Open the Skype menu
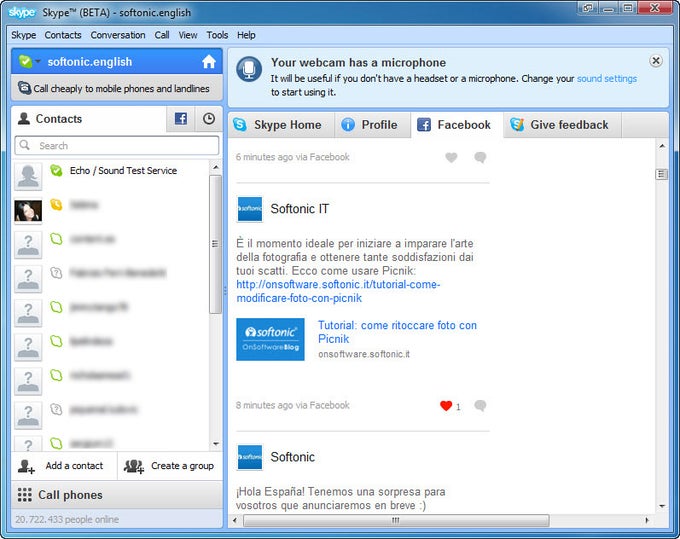The width and height of the screenshot is (680, 539). tap(23, 35)
